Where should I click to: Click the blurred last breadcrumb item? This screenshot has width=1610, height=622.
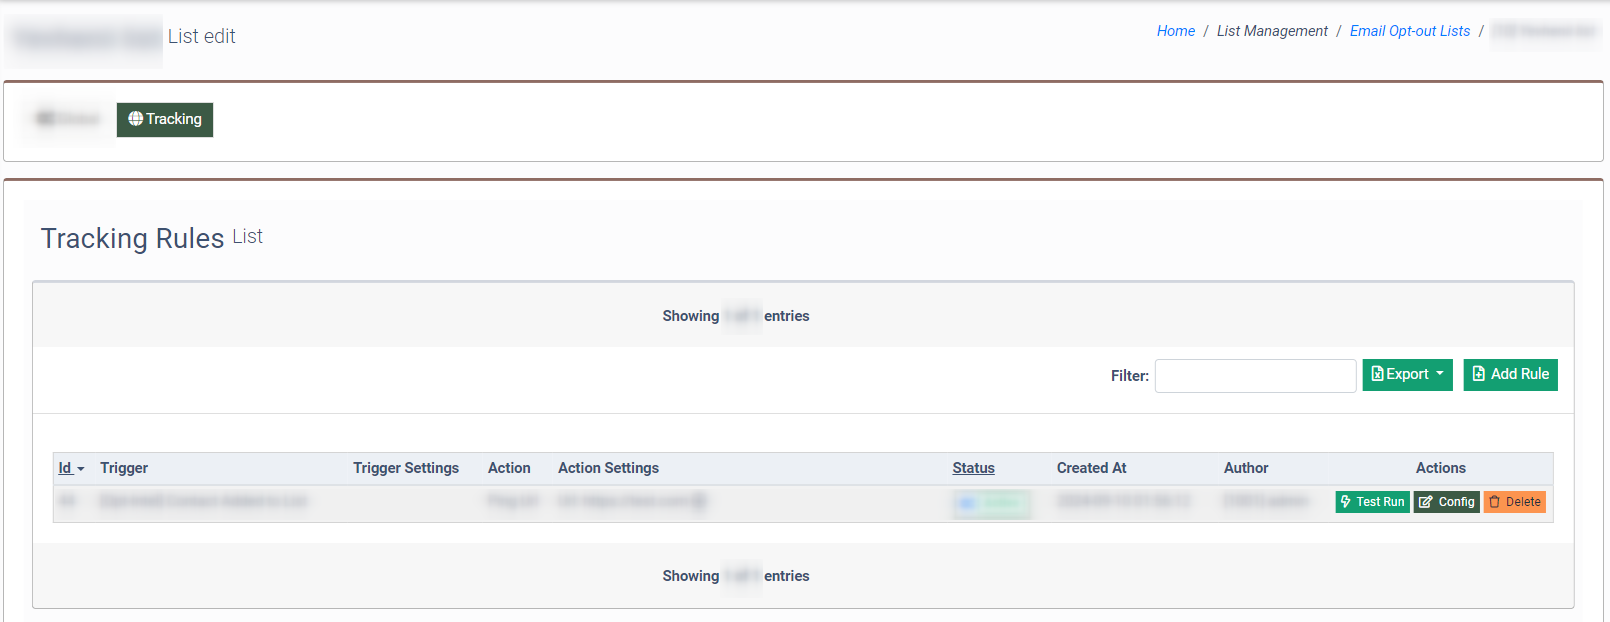[1543, 31]
